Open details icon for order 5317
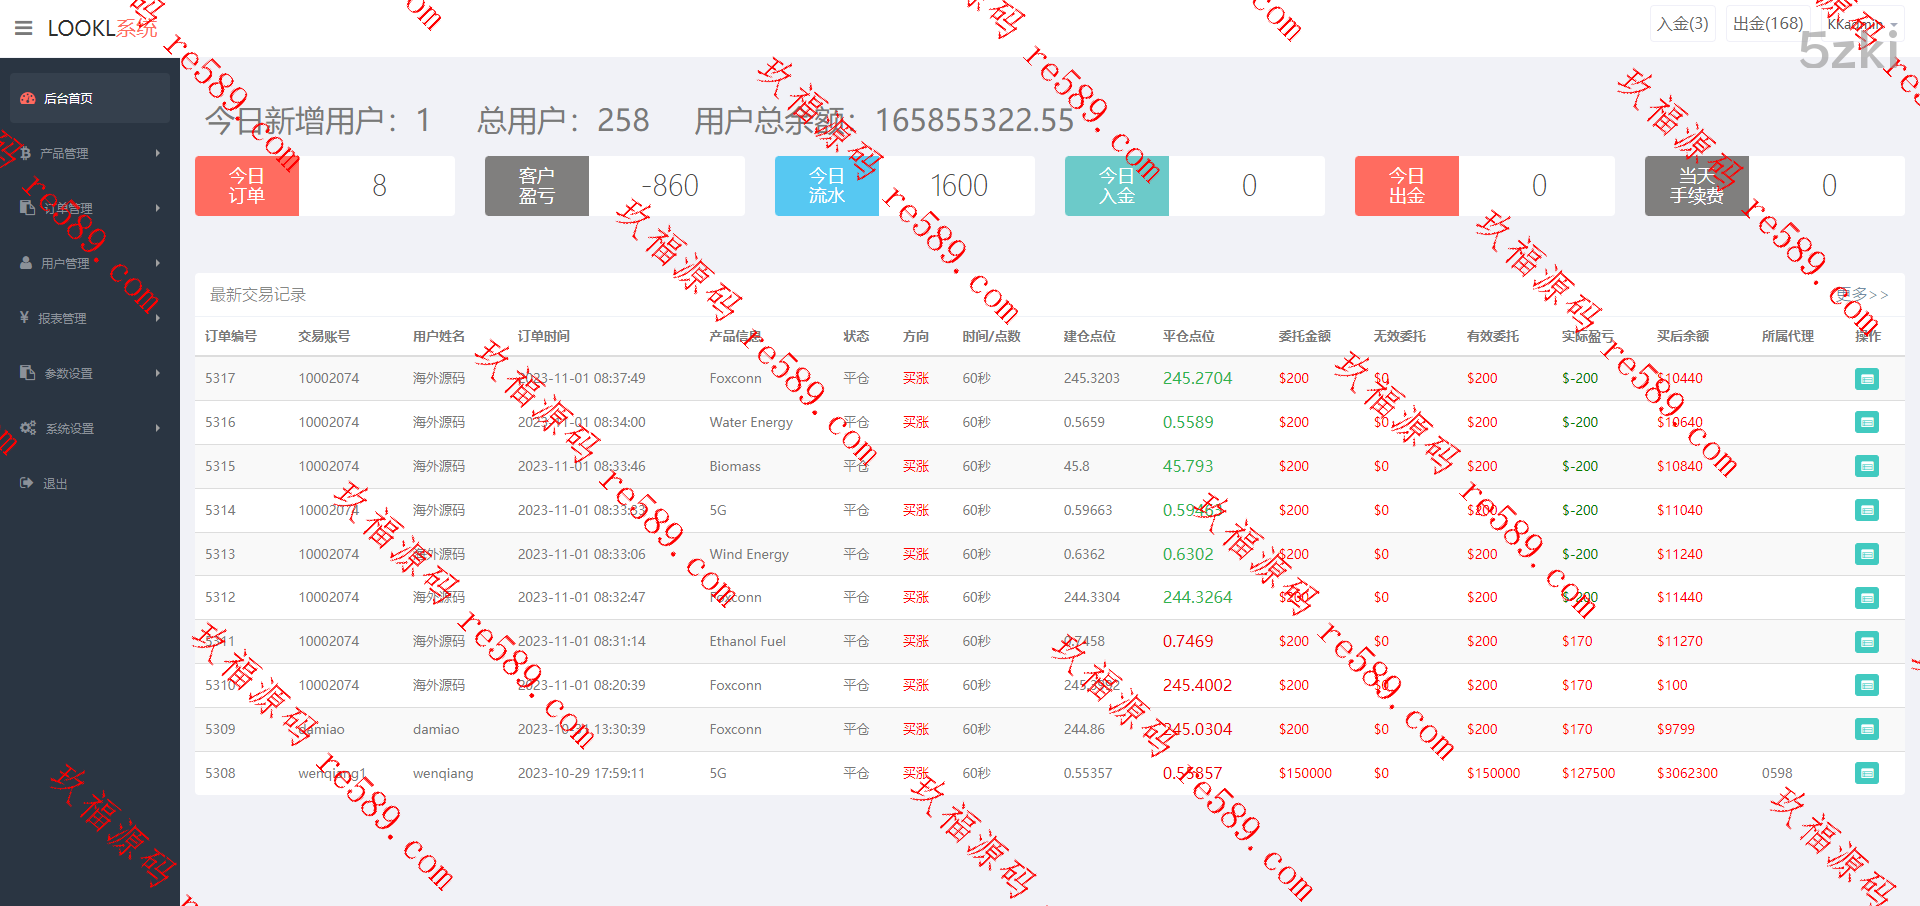The width and height of the screenshot is (1920, 906). (x=1866, y=379)
